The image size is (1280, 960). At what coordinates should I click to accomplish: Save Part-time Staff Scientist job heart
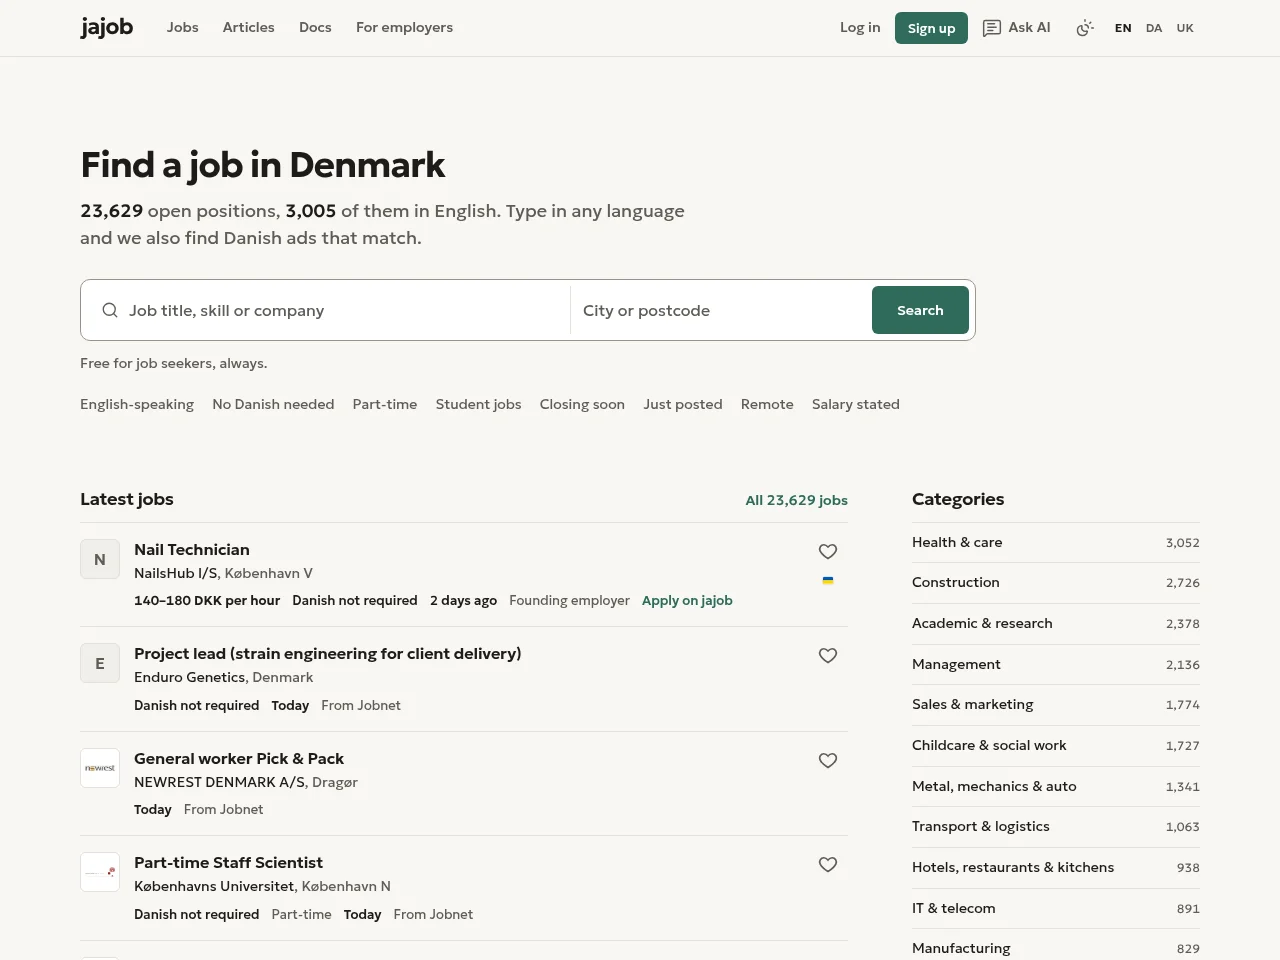[x=828, y=864]
